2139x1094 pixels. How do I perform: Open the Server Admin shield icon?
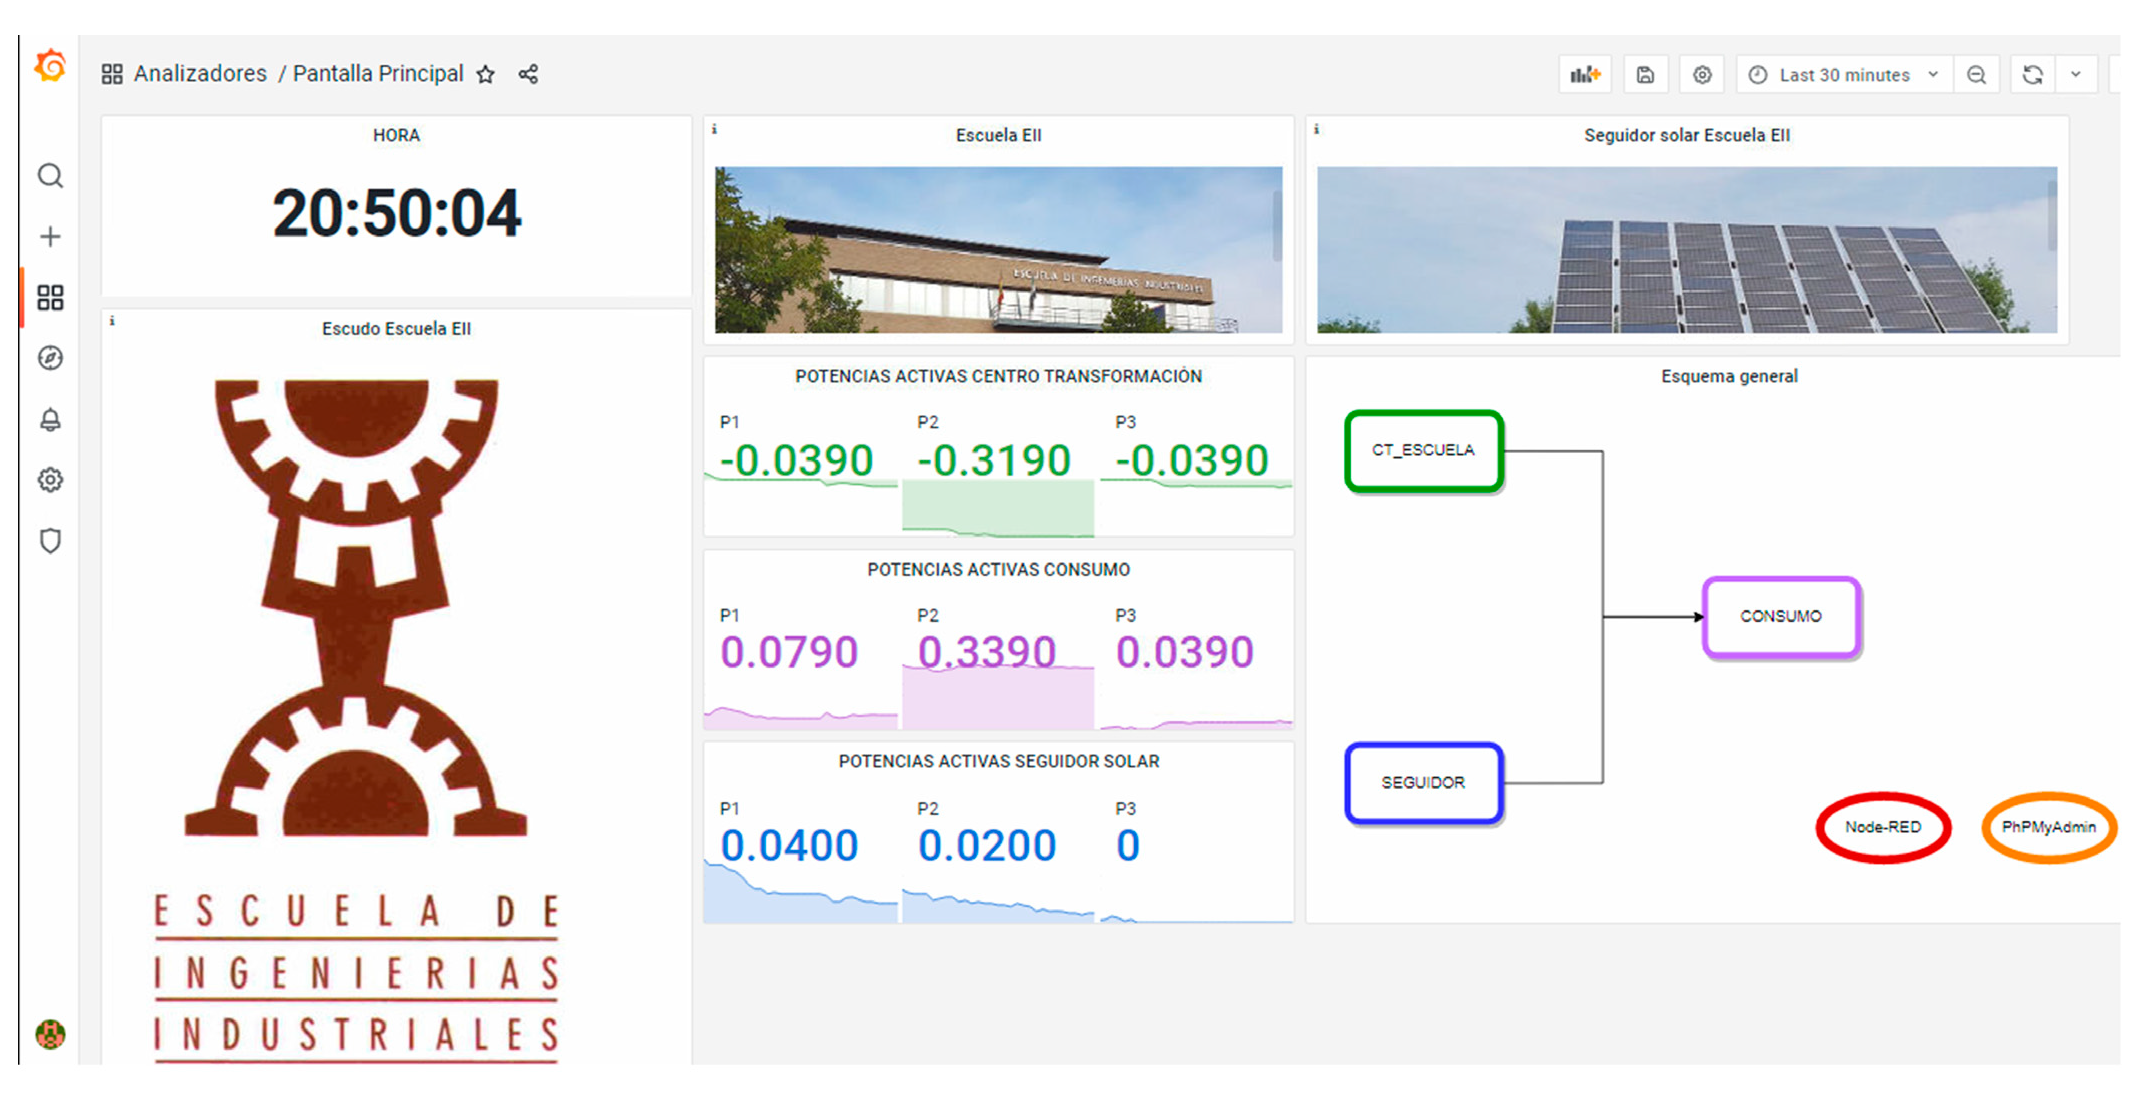click(x=50, y=541)
